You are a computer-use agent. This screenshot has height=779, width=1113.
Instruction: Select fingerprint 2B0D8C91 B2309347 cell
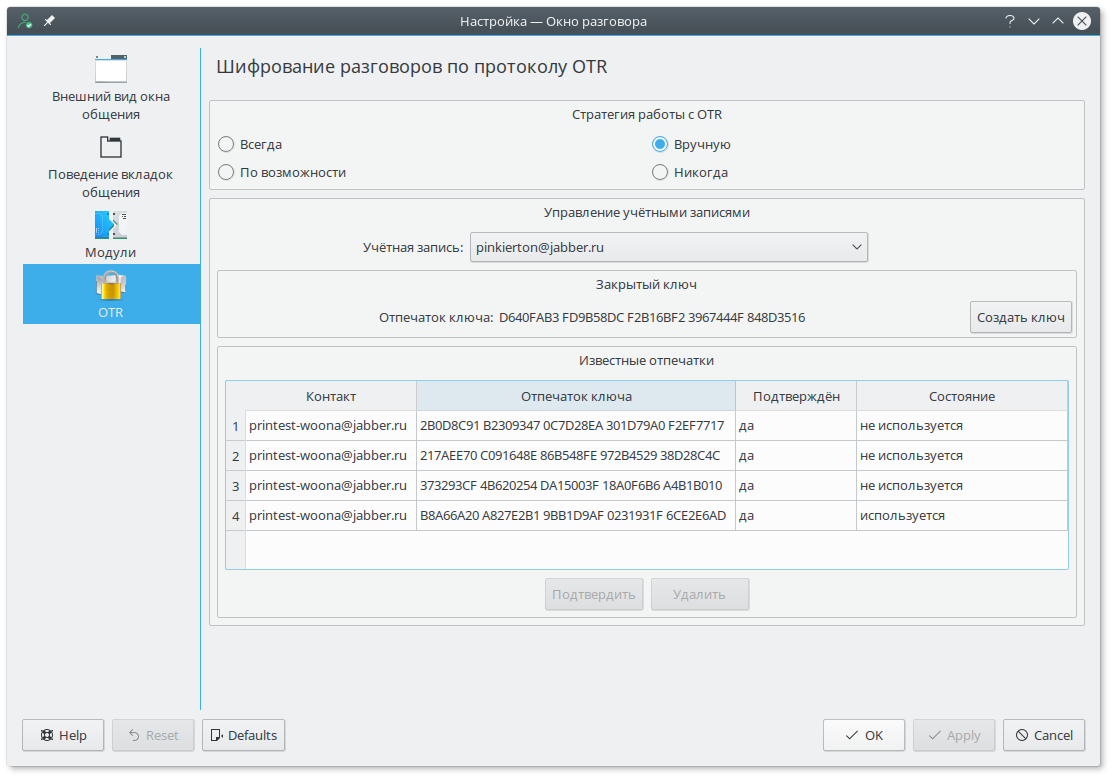576,426
